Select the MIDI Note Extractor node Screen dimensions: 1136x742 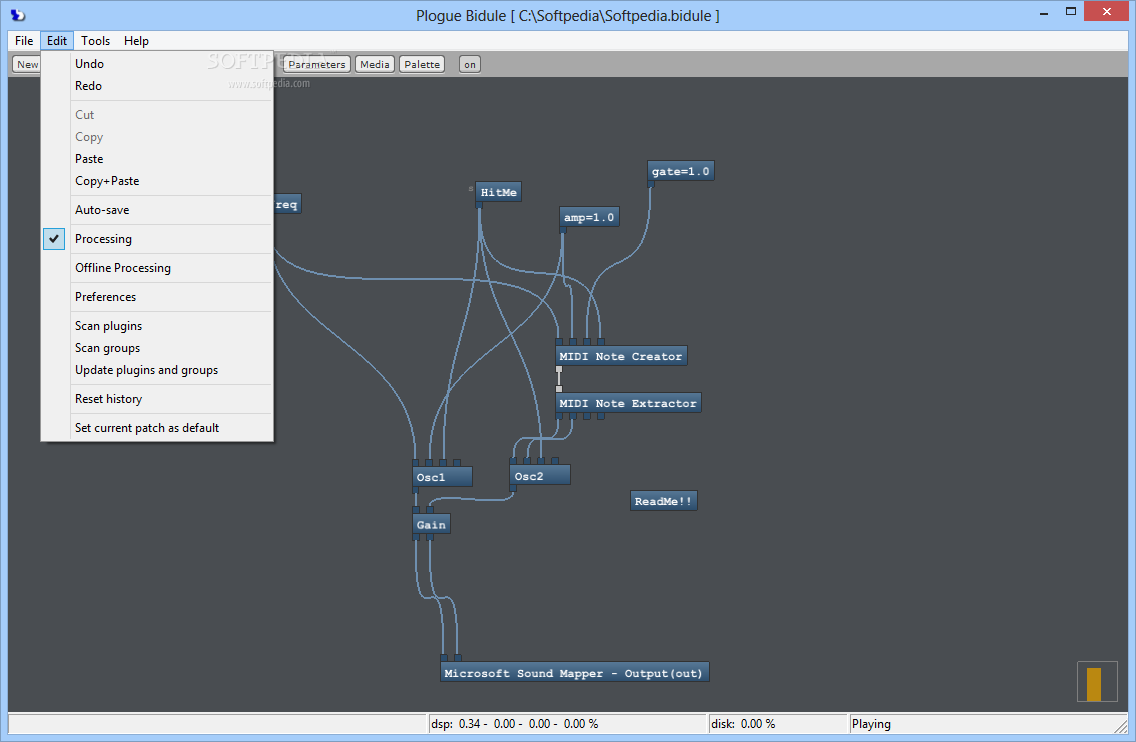pyautogui.click(x=627, y=403)
